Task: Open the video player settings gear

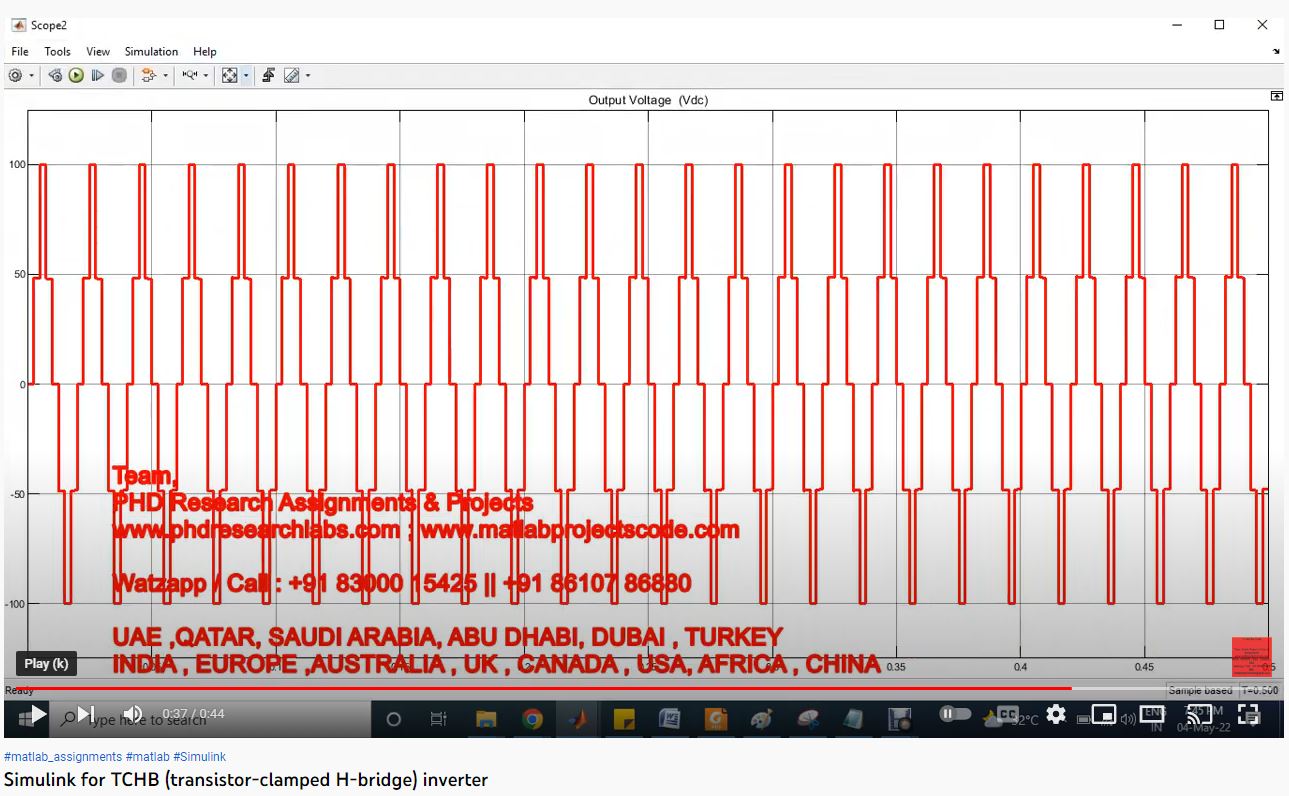Action: point(1056,714)
